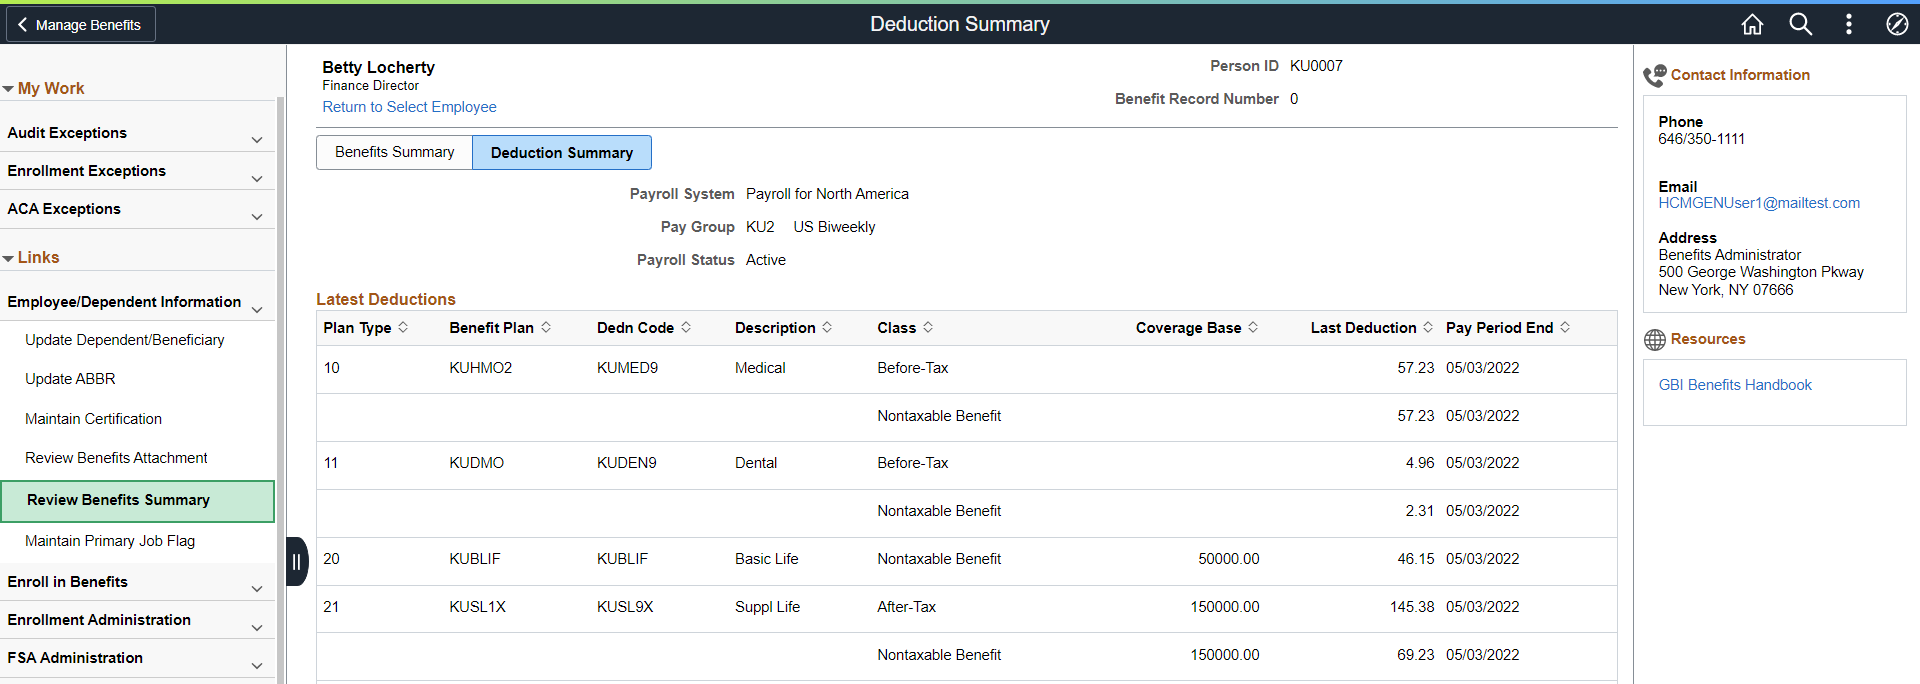Sort by Pay Period End arrows
1920x684 pixels.
[1565, 327]
